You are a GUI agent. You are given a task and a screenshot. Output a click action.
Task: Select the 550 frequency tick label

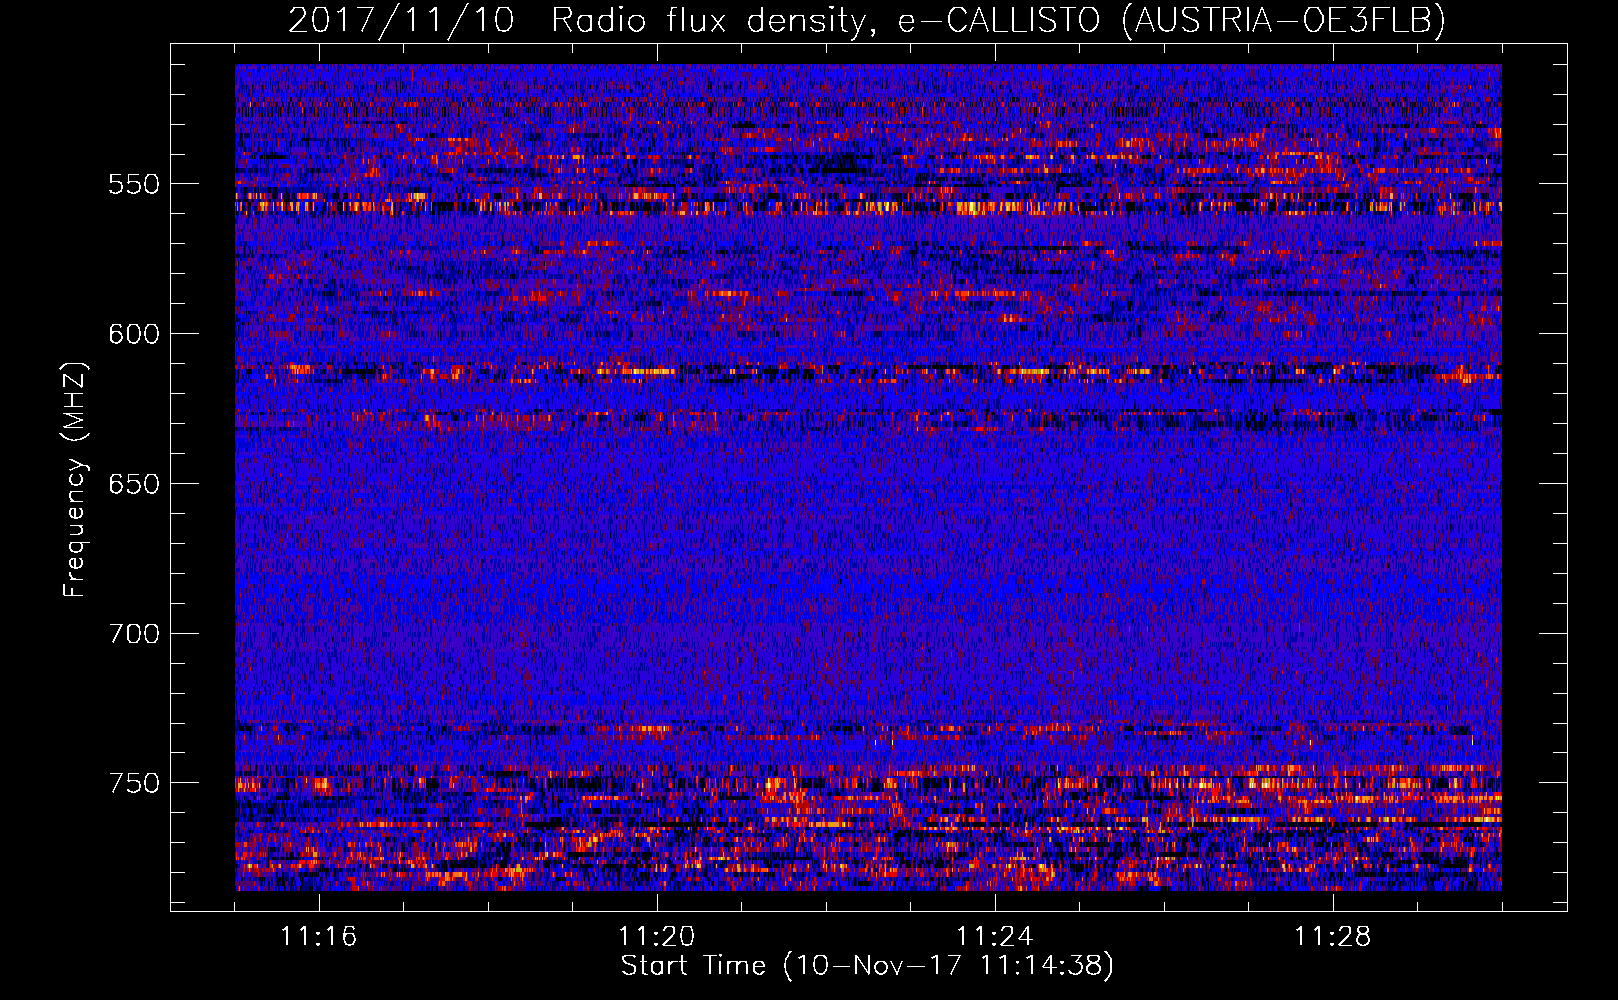134,184
